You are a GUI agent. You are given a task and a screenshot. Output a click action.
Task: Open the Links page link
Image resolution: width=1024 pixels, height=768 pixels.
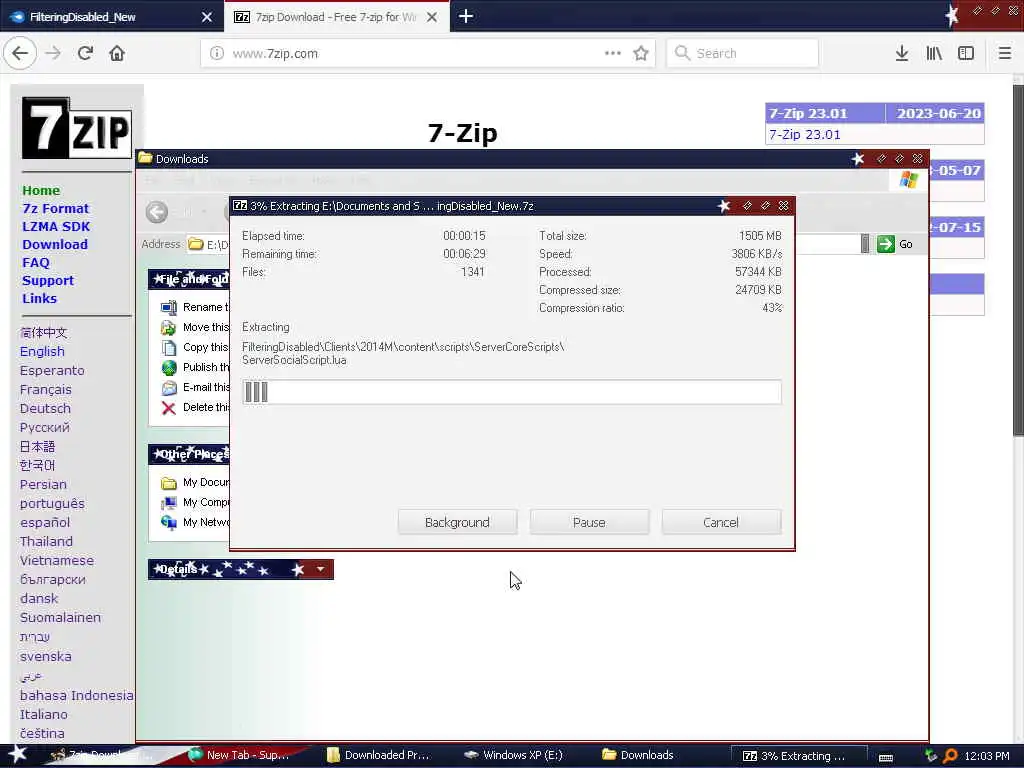[x=39, y=298]
